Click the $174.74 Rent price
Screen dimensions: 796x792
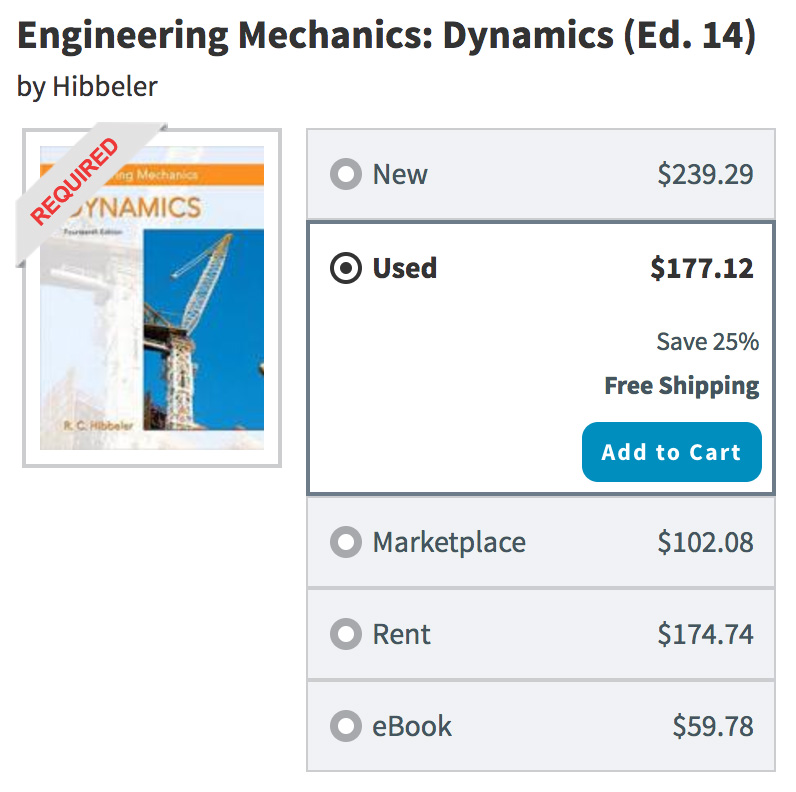(x=705, y=635)
